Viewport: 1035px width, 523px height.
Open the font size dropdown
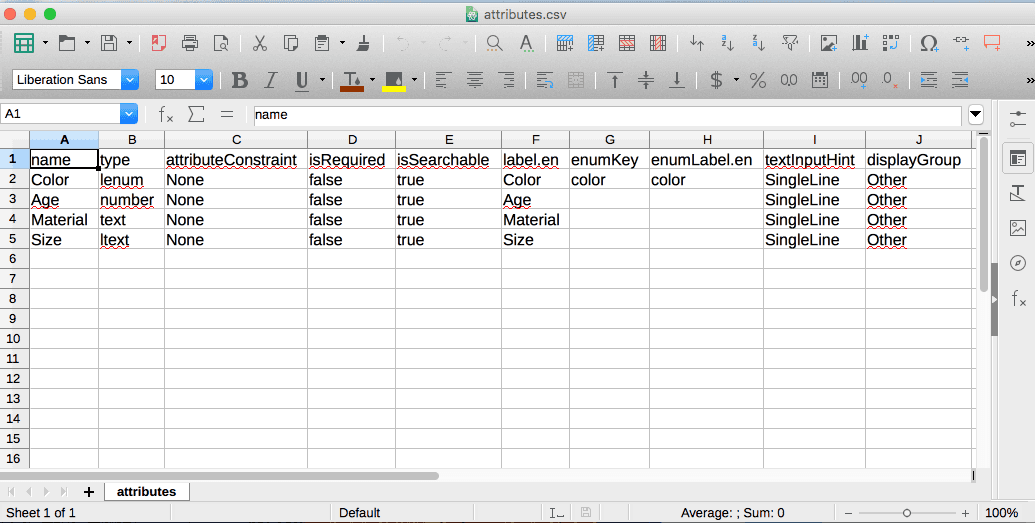(x=204, y=80)
